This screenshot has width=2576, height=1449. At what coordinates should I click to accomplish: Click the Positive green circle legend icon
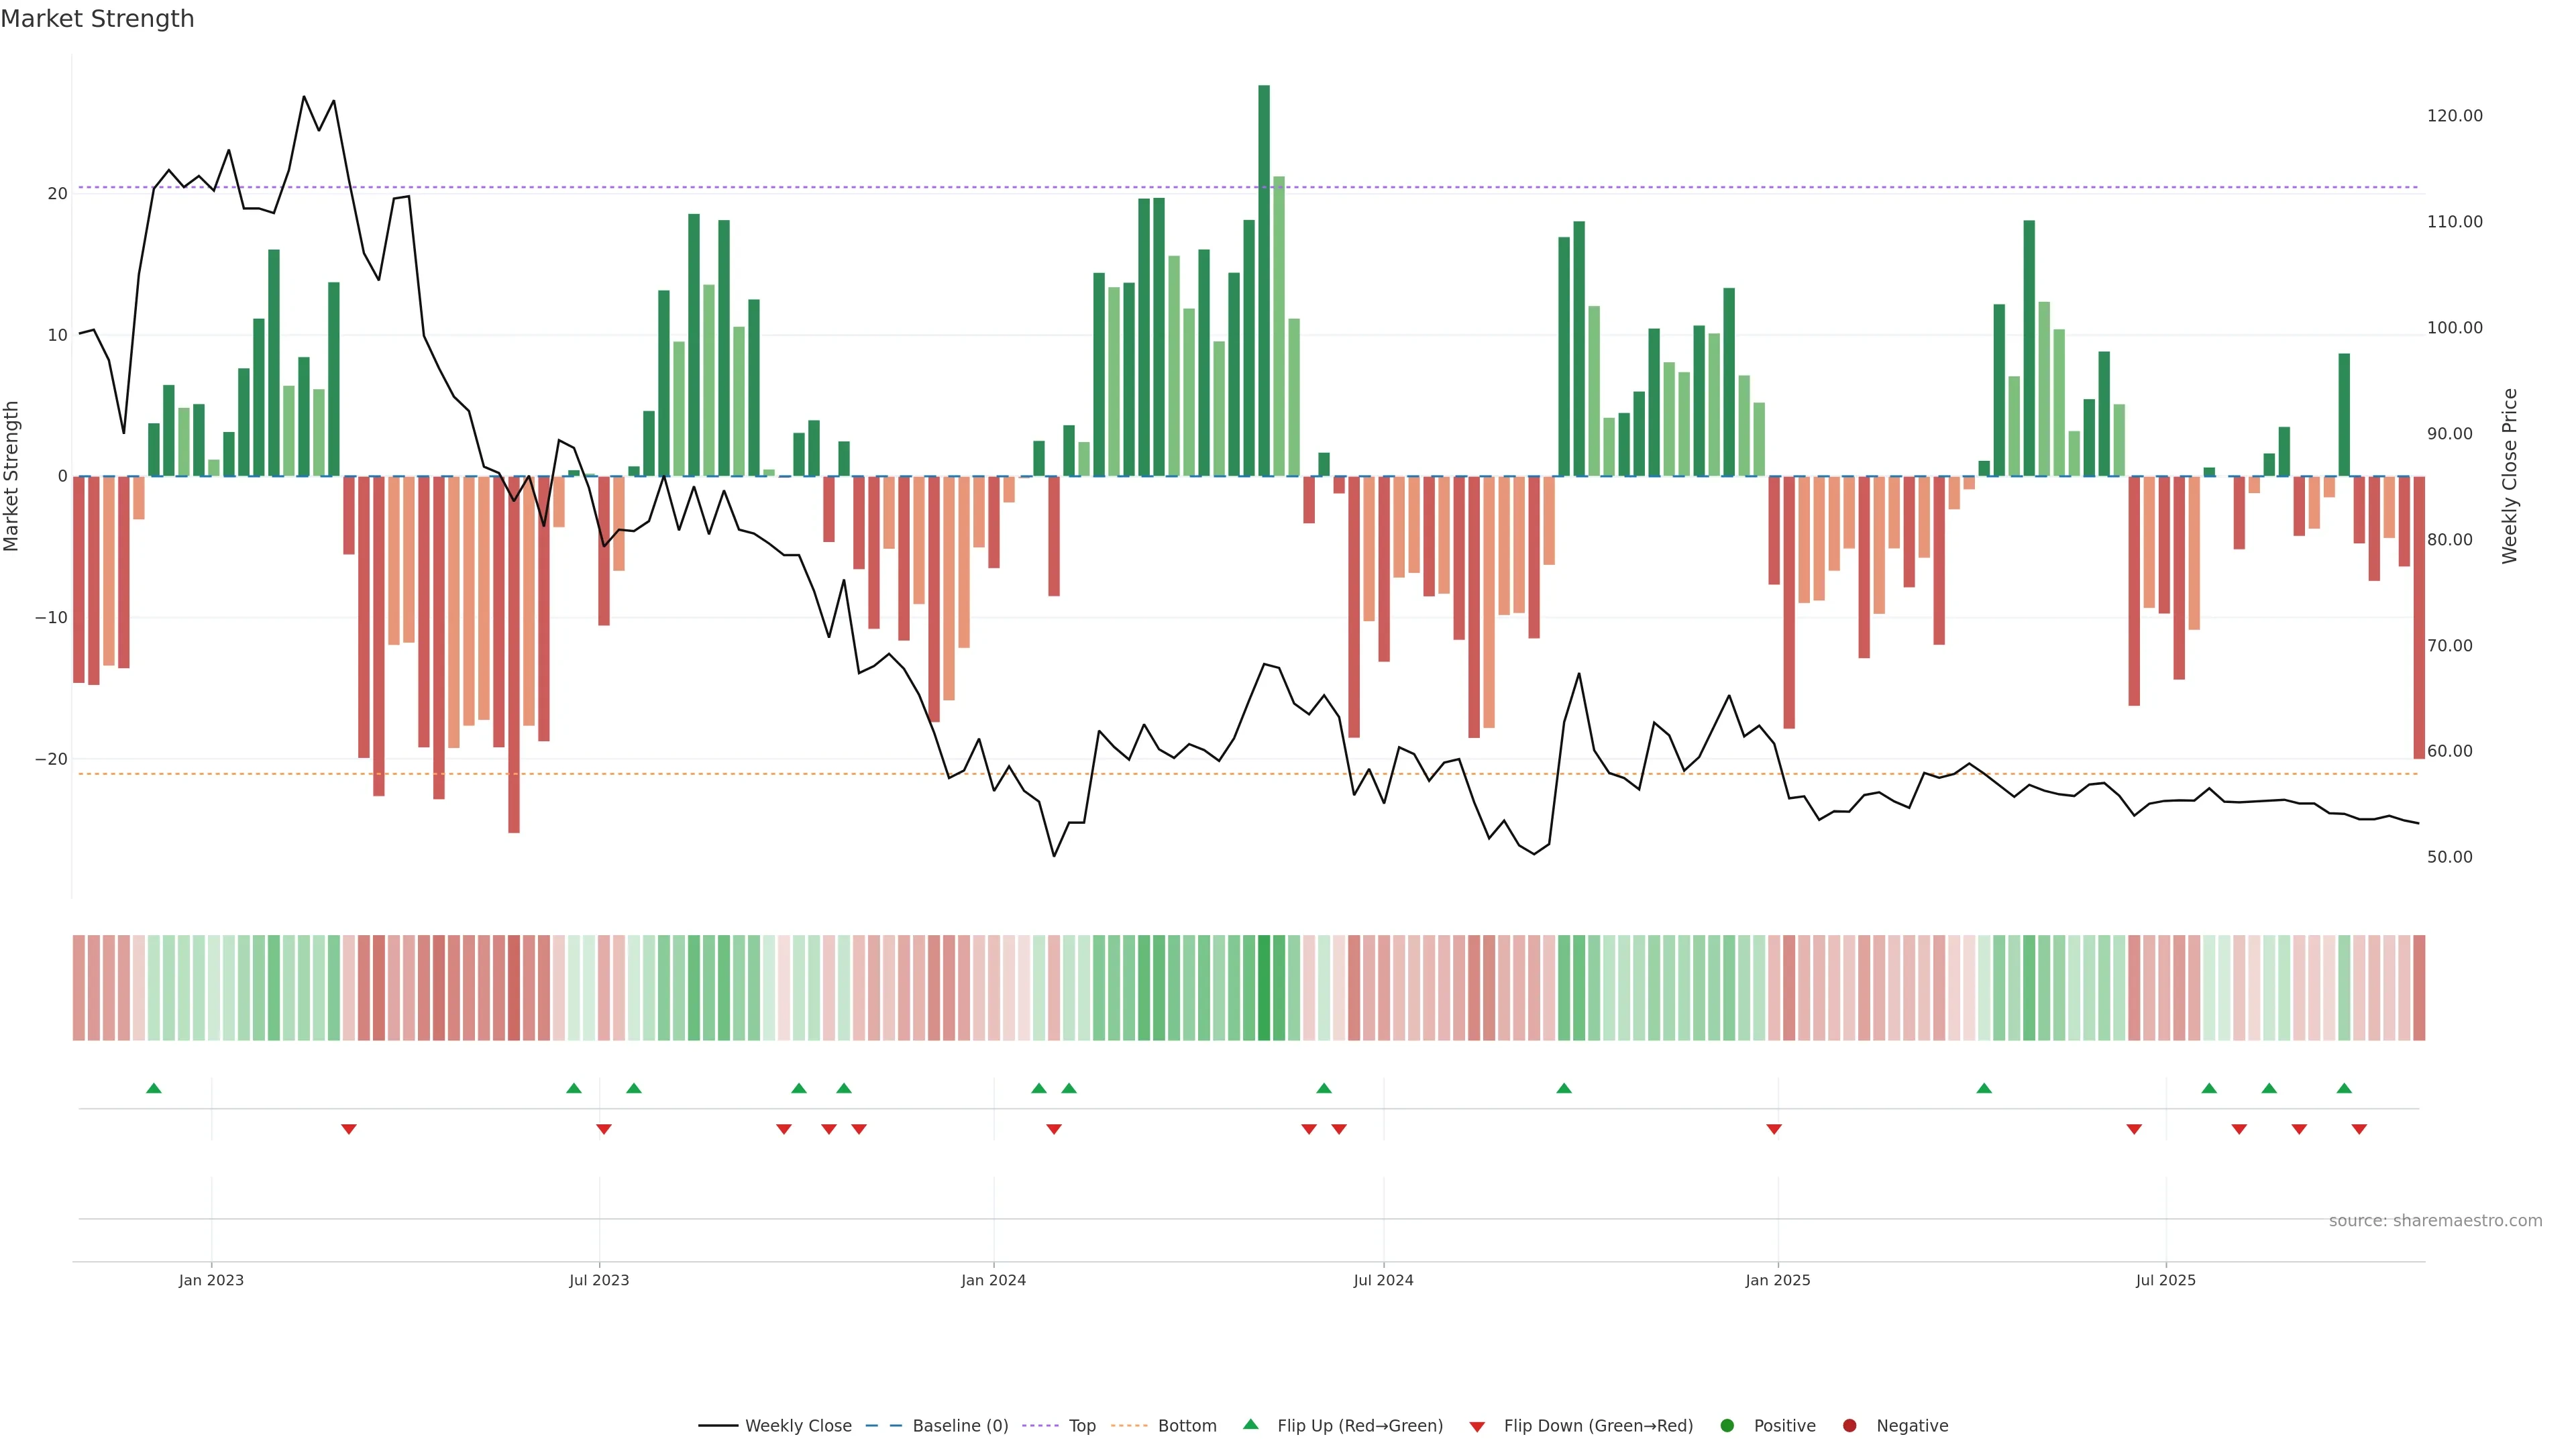(x=1727, y=1426)
